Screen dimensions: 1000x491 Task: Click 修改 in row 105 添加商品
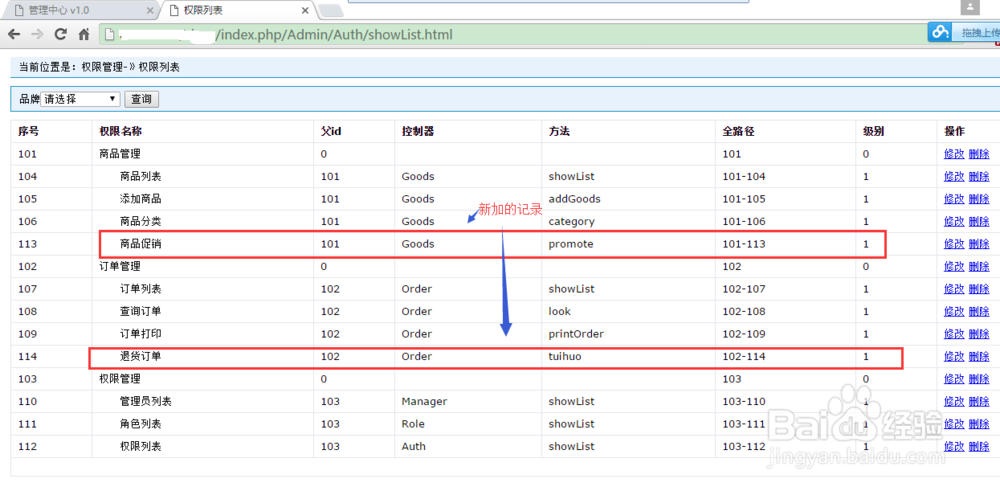click(x=953, y=199)
